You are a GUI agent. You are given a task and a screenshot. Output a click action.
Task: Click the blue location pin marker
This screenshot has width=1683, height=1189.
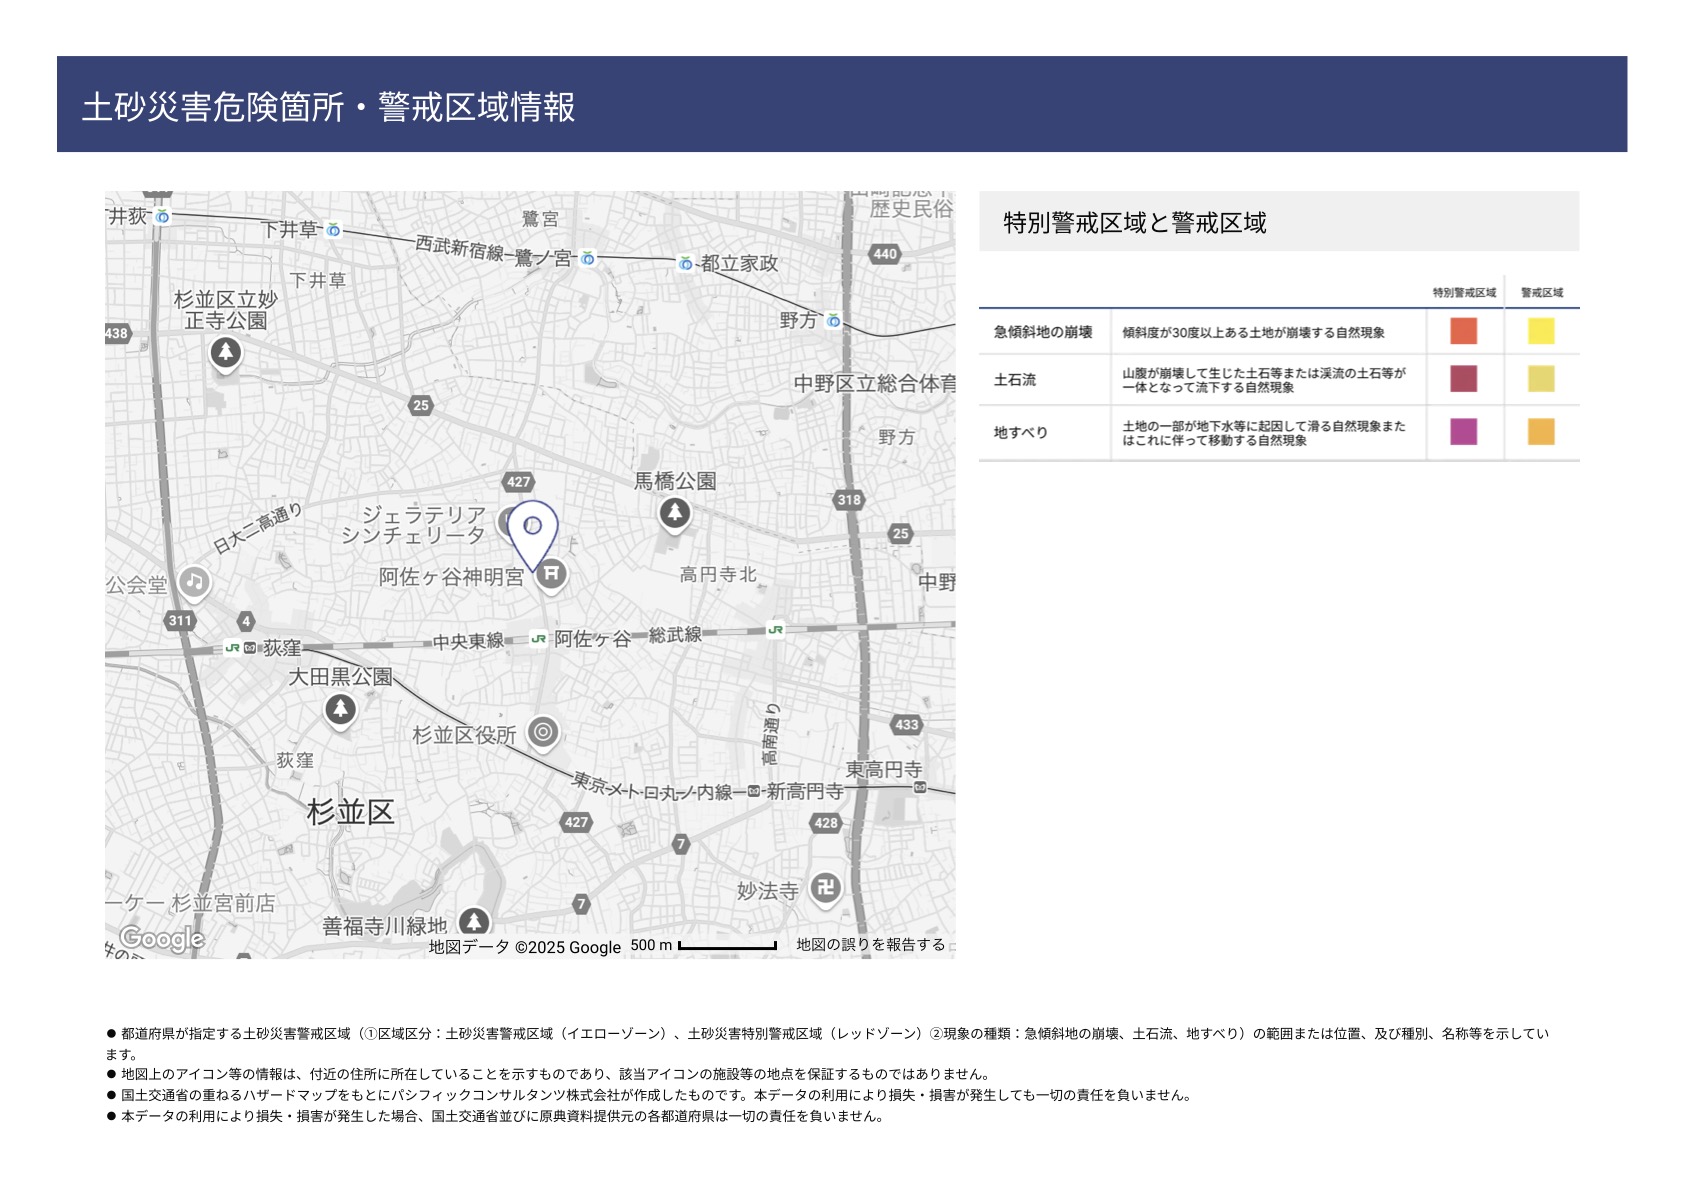coord(533,528)
